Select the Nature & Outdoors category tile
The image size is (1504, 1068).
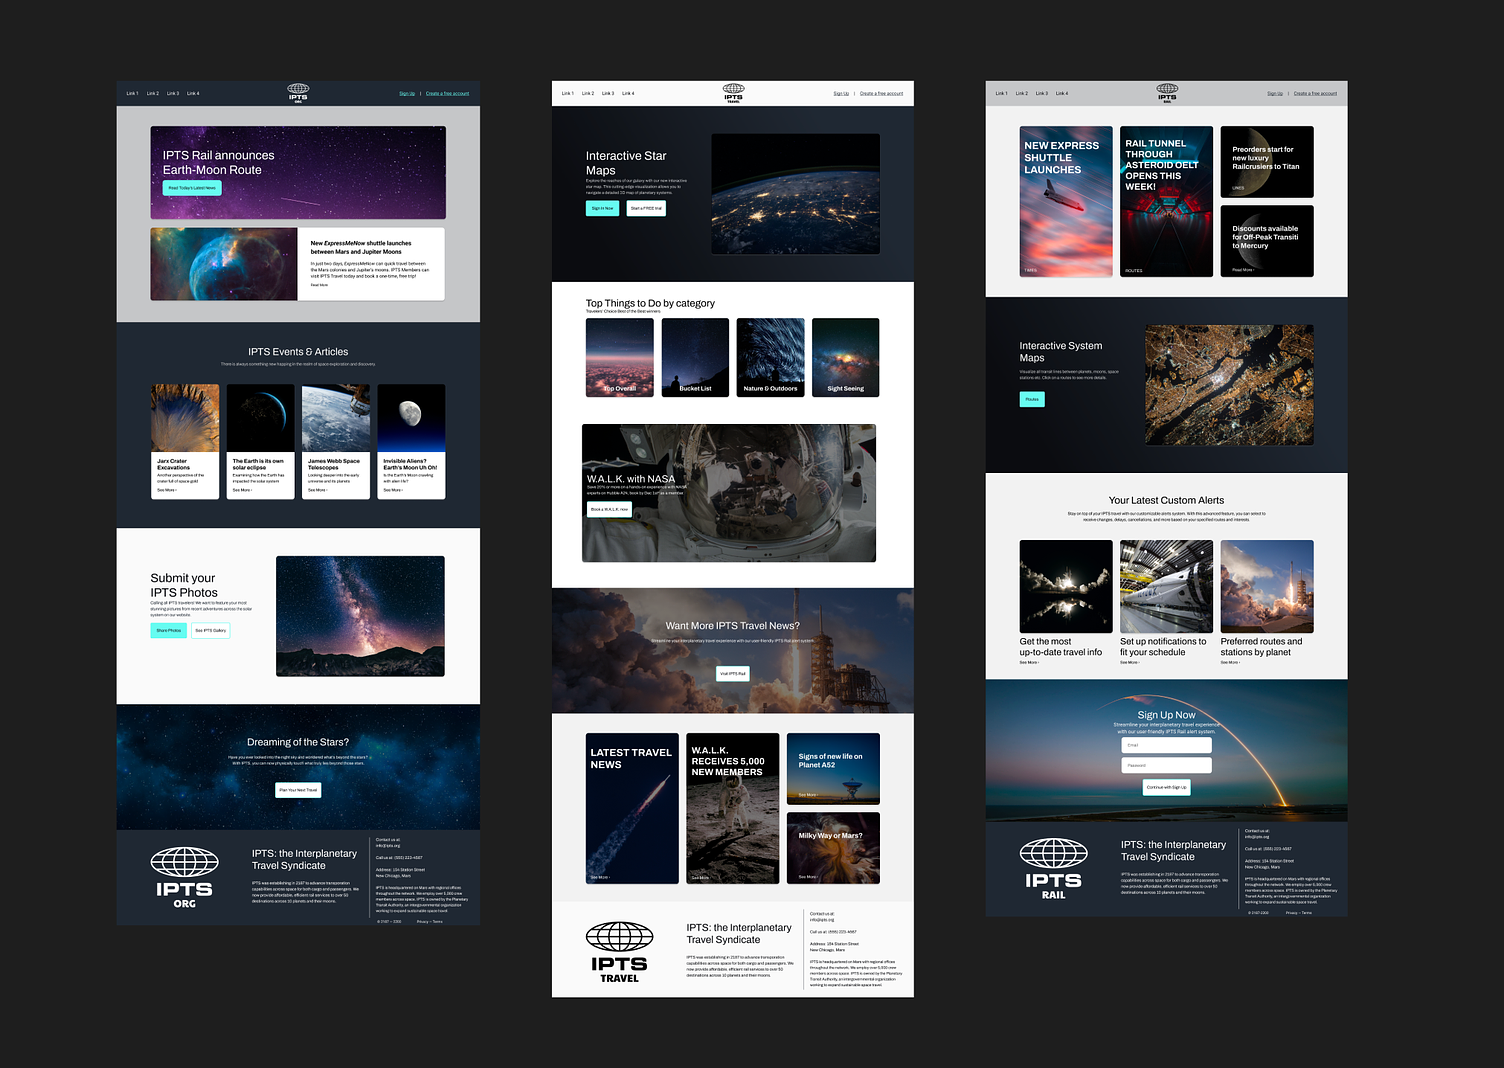pos(771,357)
